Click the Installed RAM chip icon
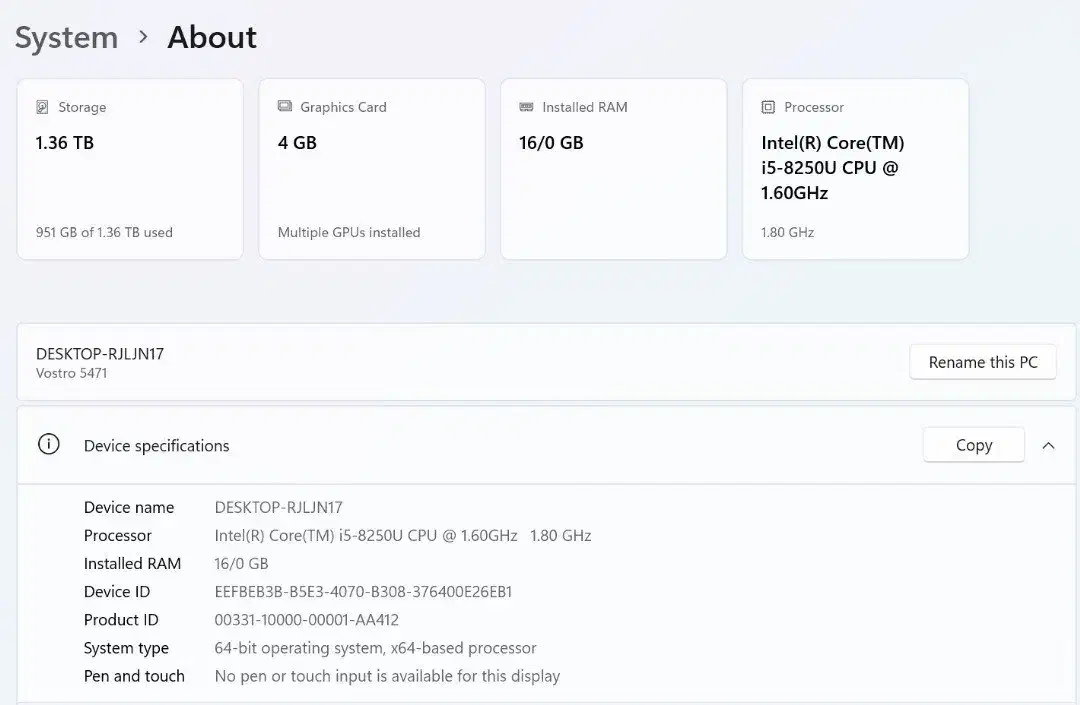The width and height of the screenshot is (1080, 705). [x=526, y=107]
